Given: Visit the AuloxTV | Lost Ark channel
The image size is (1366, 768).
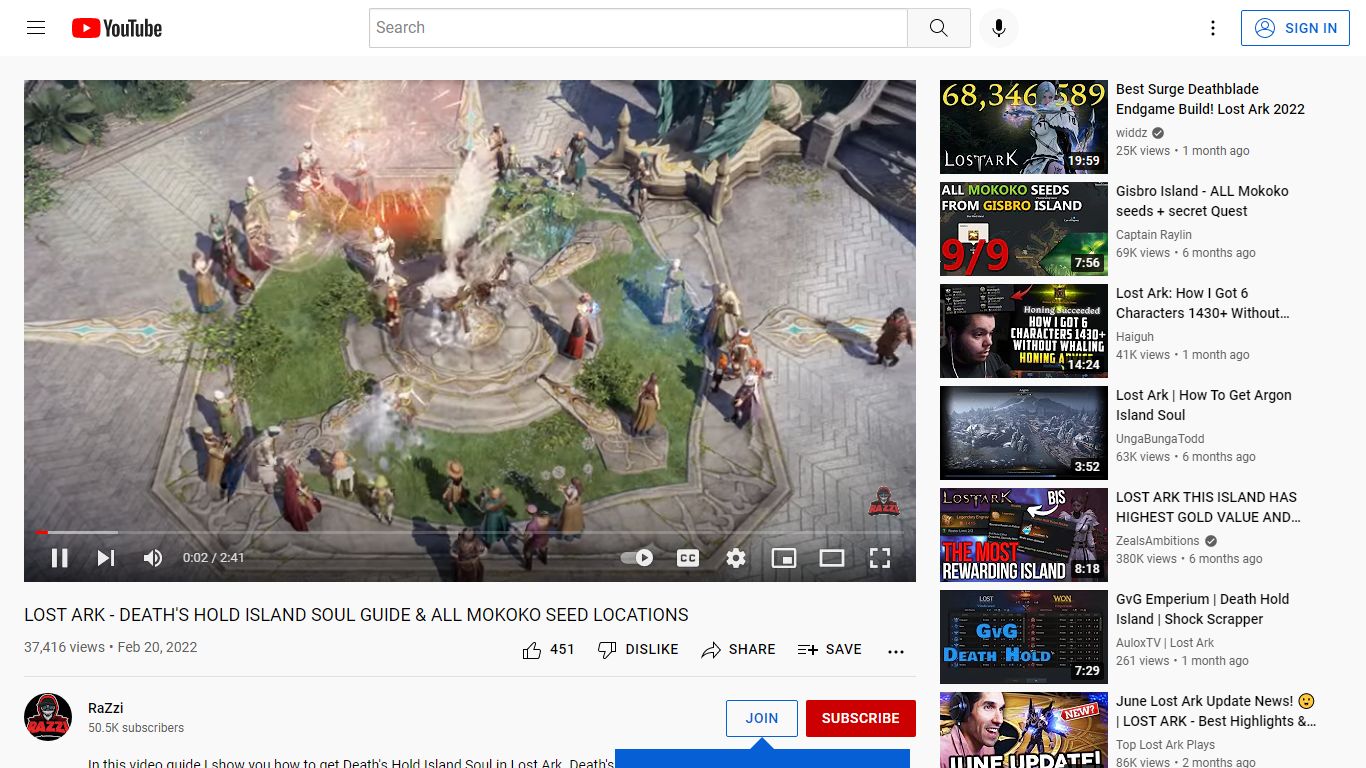Looking at the screenshot, I should point(1165,643).
